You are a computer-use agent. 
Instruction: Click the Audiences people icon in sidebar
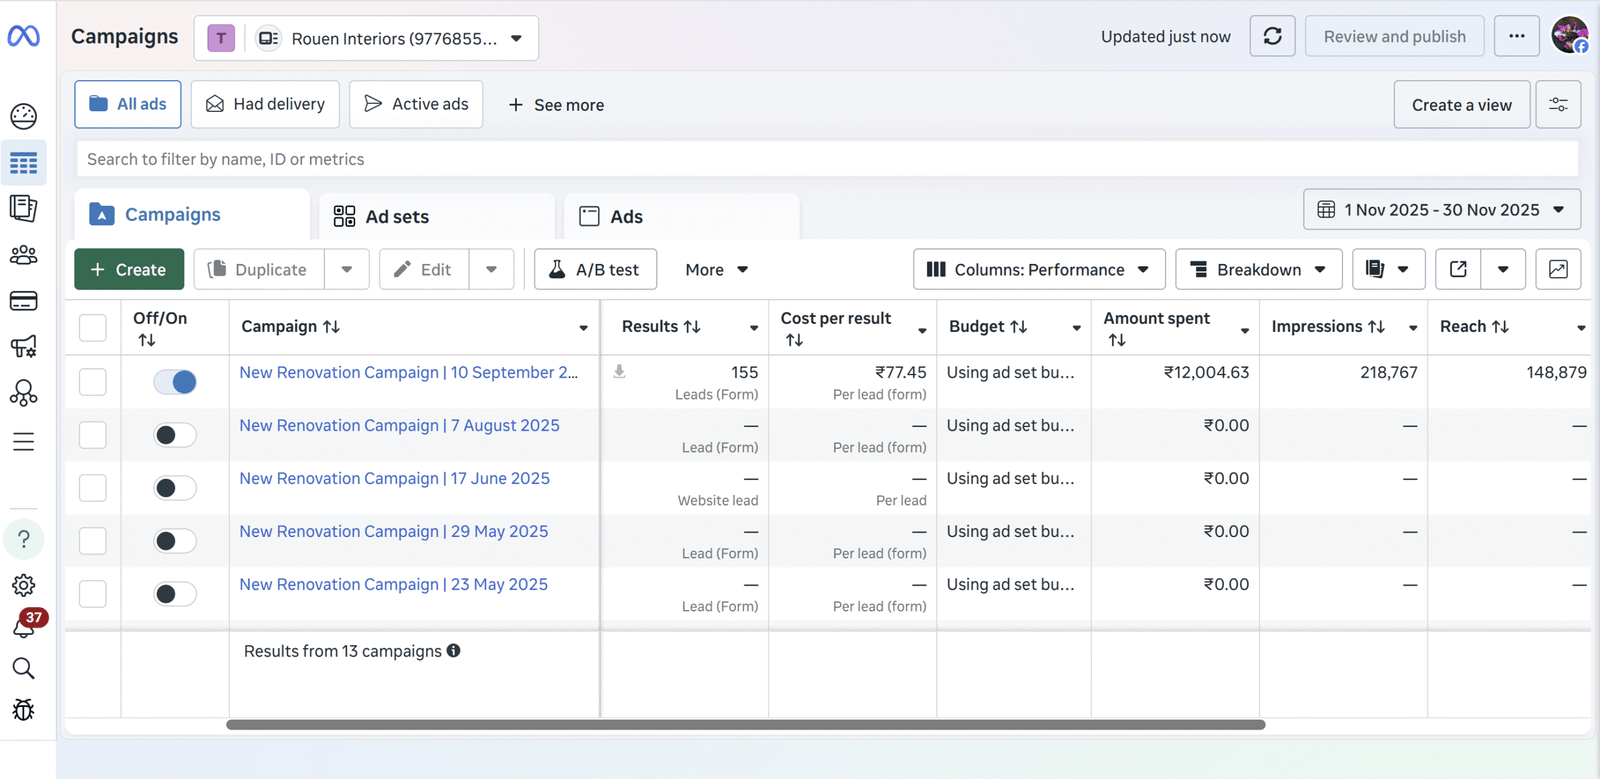(x=24, y=255)
